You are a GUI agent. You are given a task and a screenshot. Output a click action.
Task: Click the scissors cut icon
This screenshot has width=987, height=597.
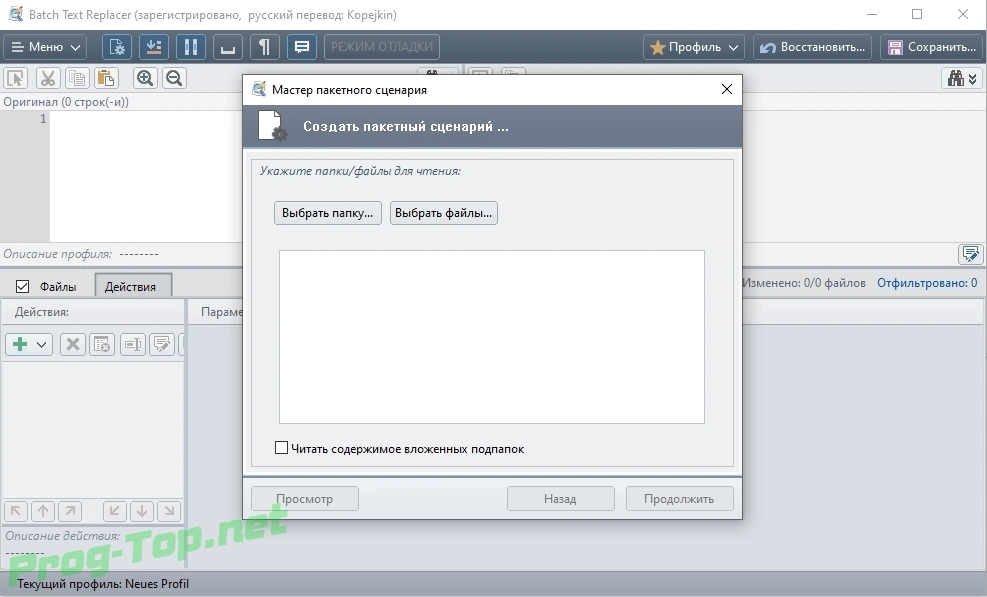pos(47,78)
